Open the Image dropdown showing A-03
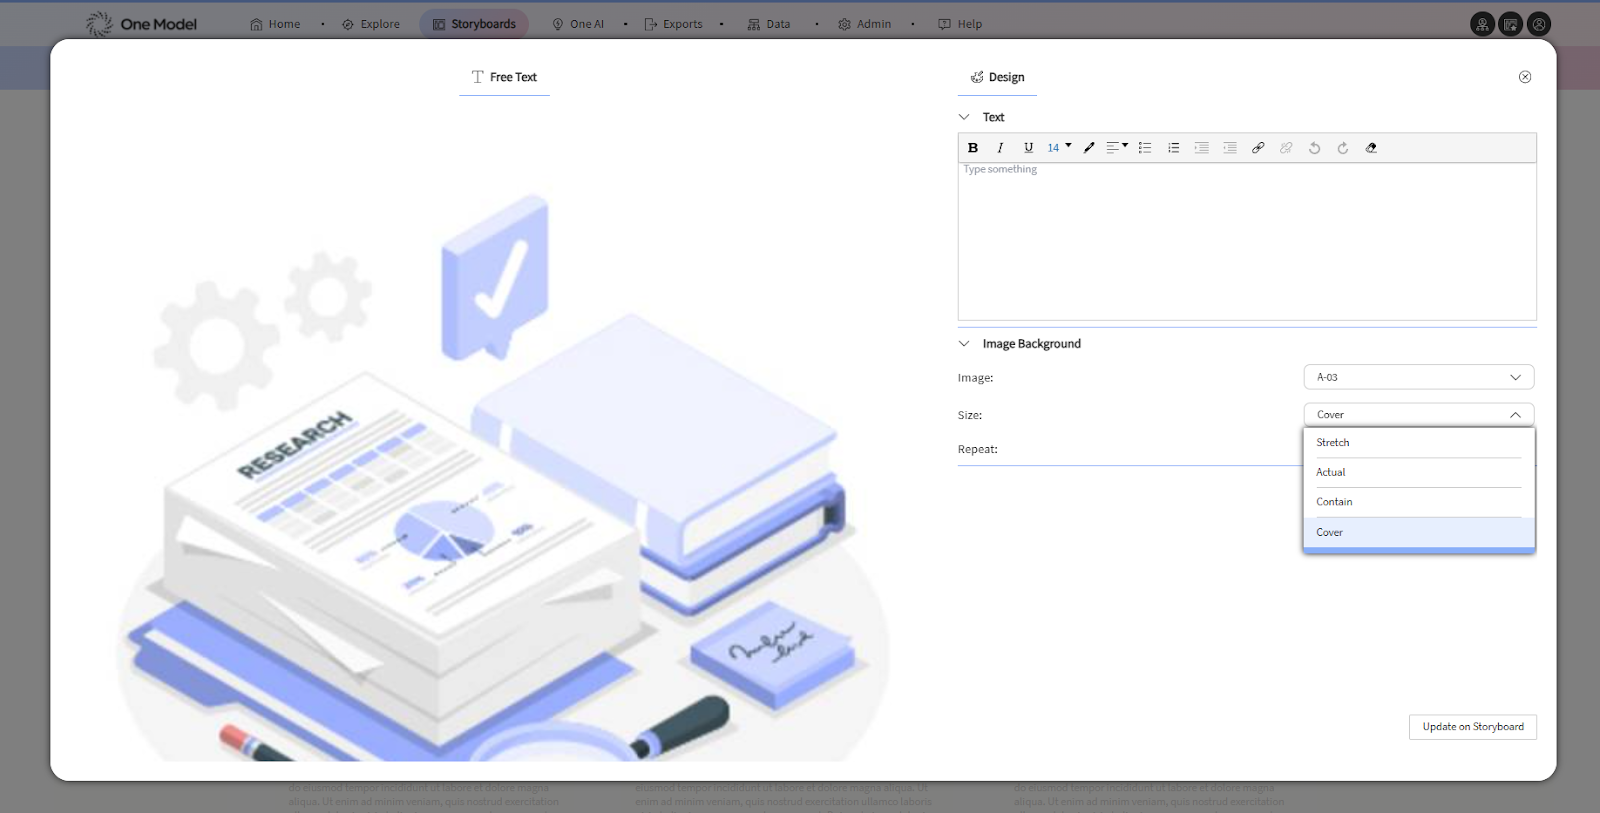The width and height of the screenshot is (1600, 813). (x=1418, y=377)
